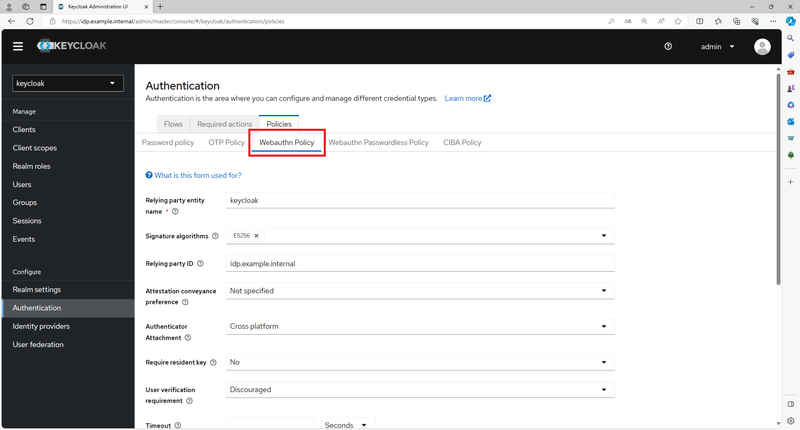Viewport: 800px width, 430px height.
Task: Click the browser back arrow
Action: 12,21
